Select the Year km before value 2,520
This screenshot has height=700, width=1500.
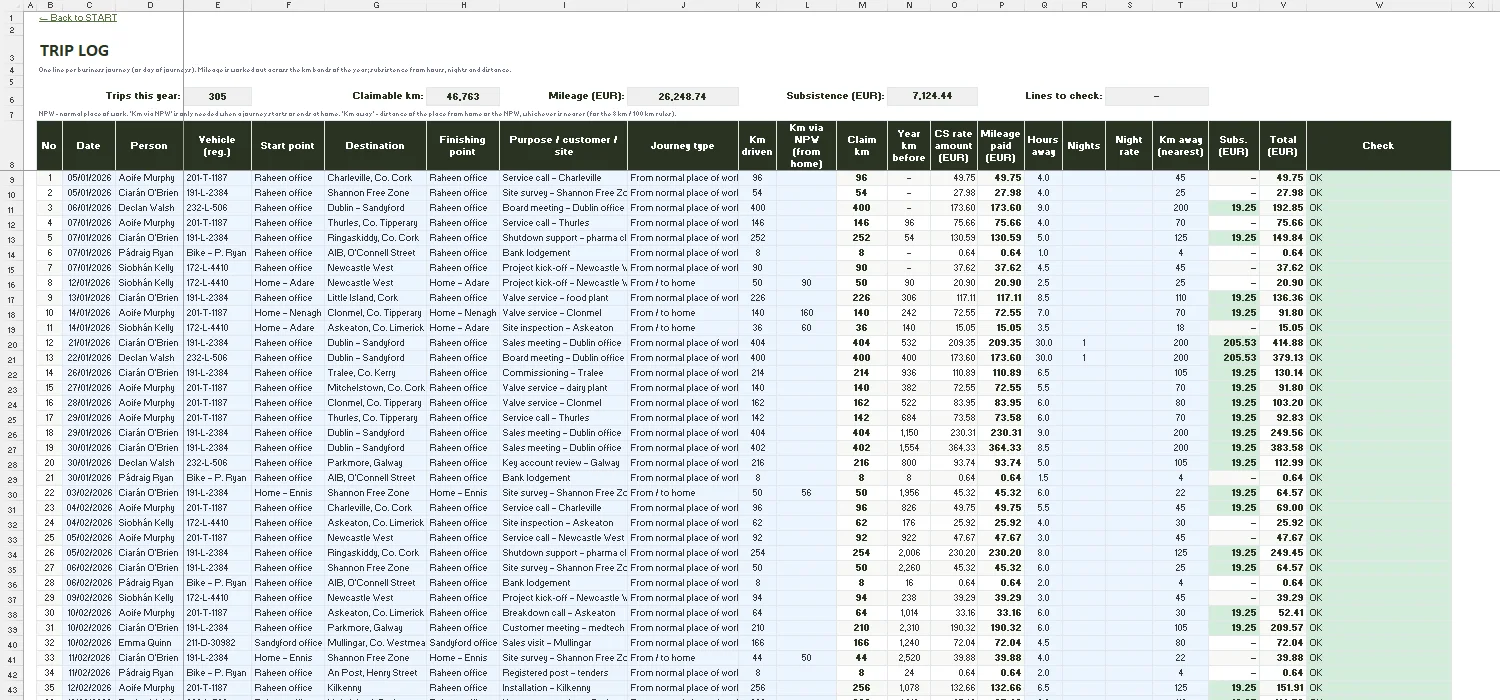click(x=909, y=658)
